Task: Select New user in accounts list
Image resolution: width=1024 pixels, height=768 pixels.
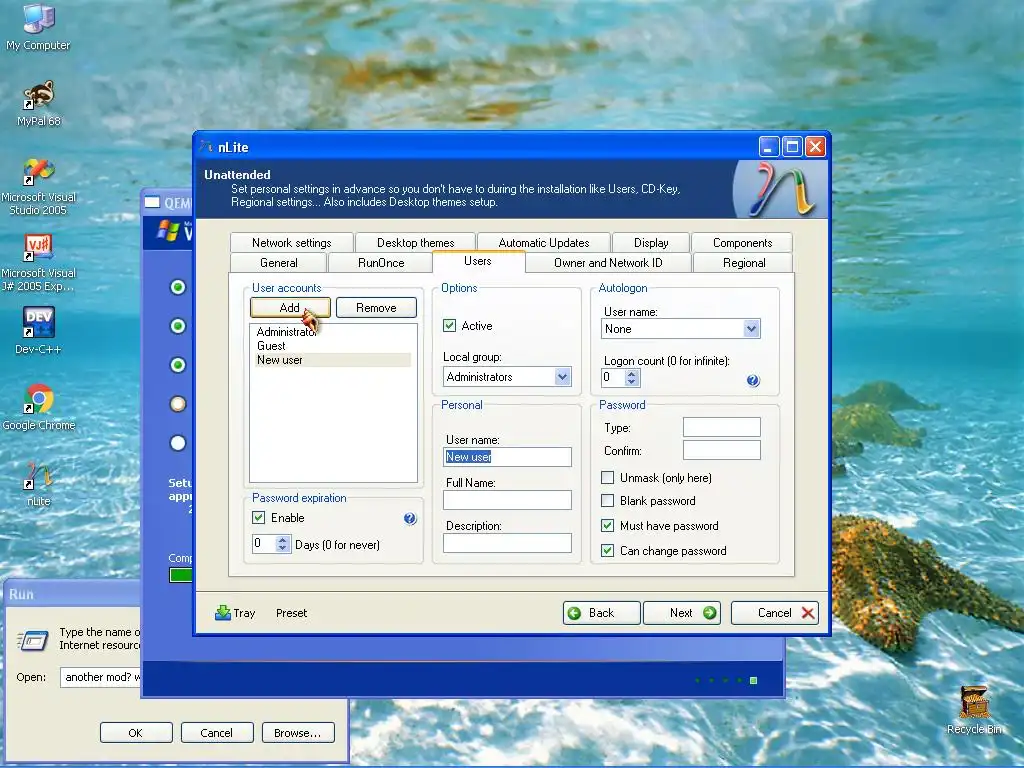Action: click(332, 360)
